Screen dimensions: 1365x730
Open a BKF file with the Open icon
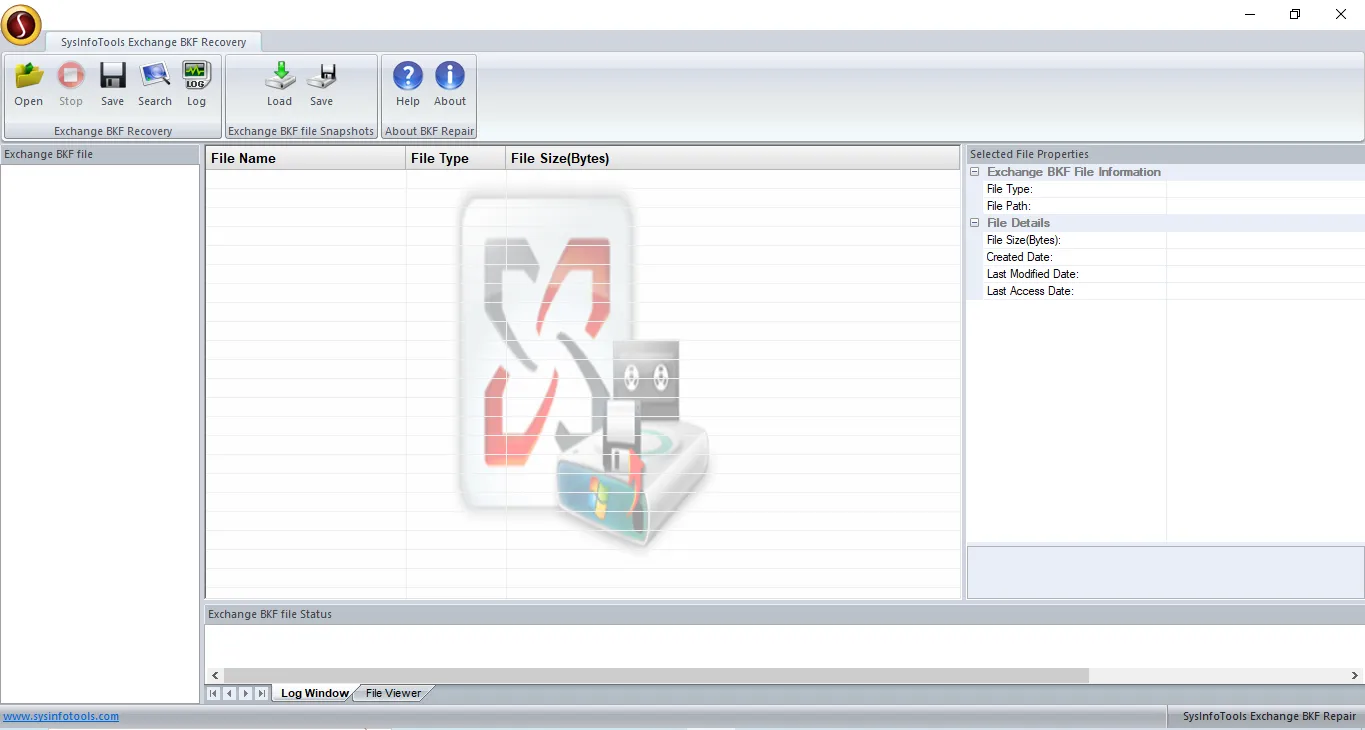(29, 84)
